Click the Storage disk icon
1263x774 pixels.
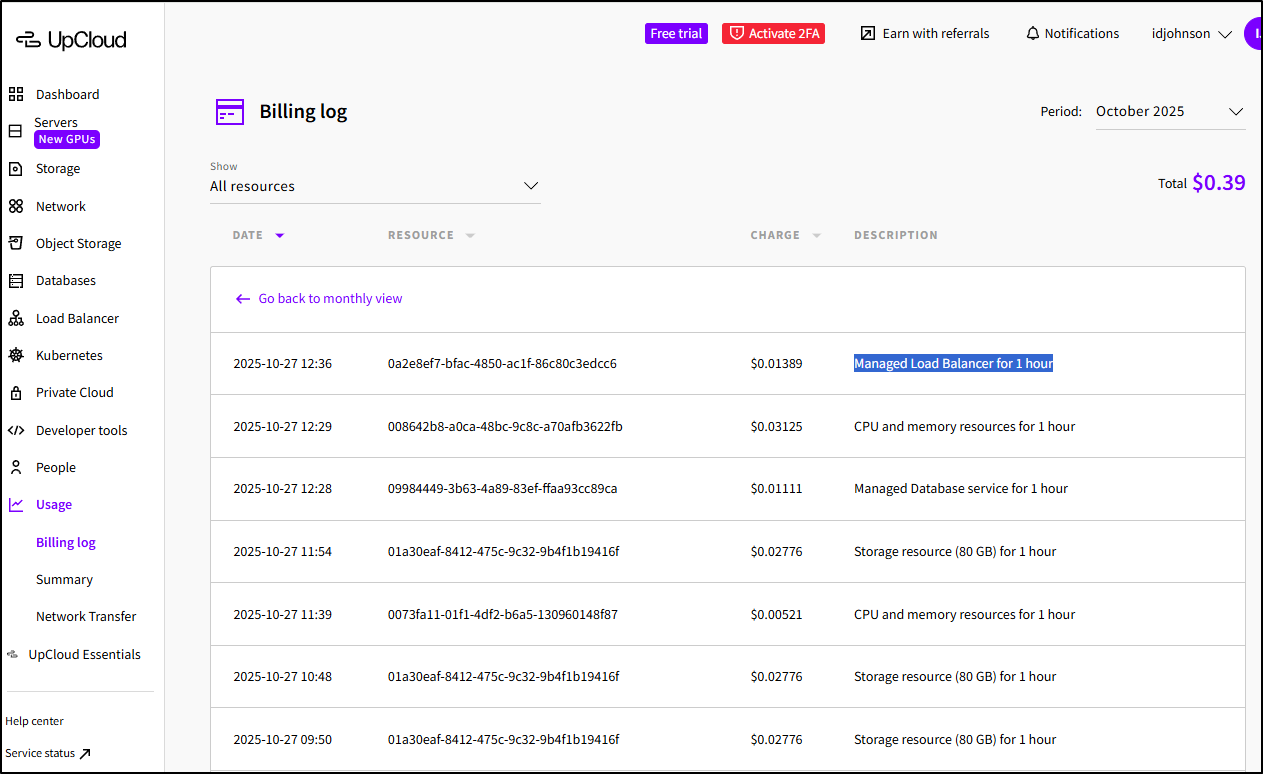coord(16,168)
